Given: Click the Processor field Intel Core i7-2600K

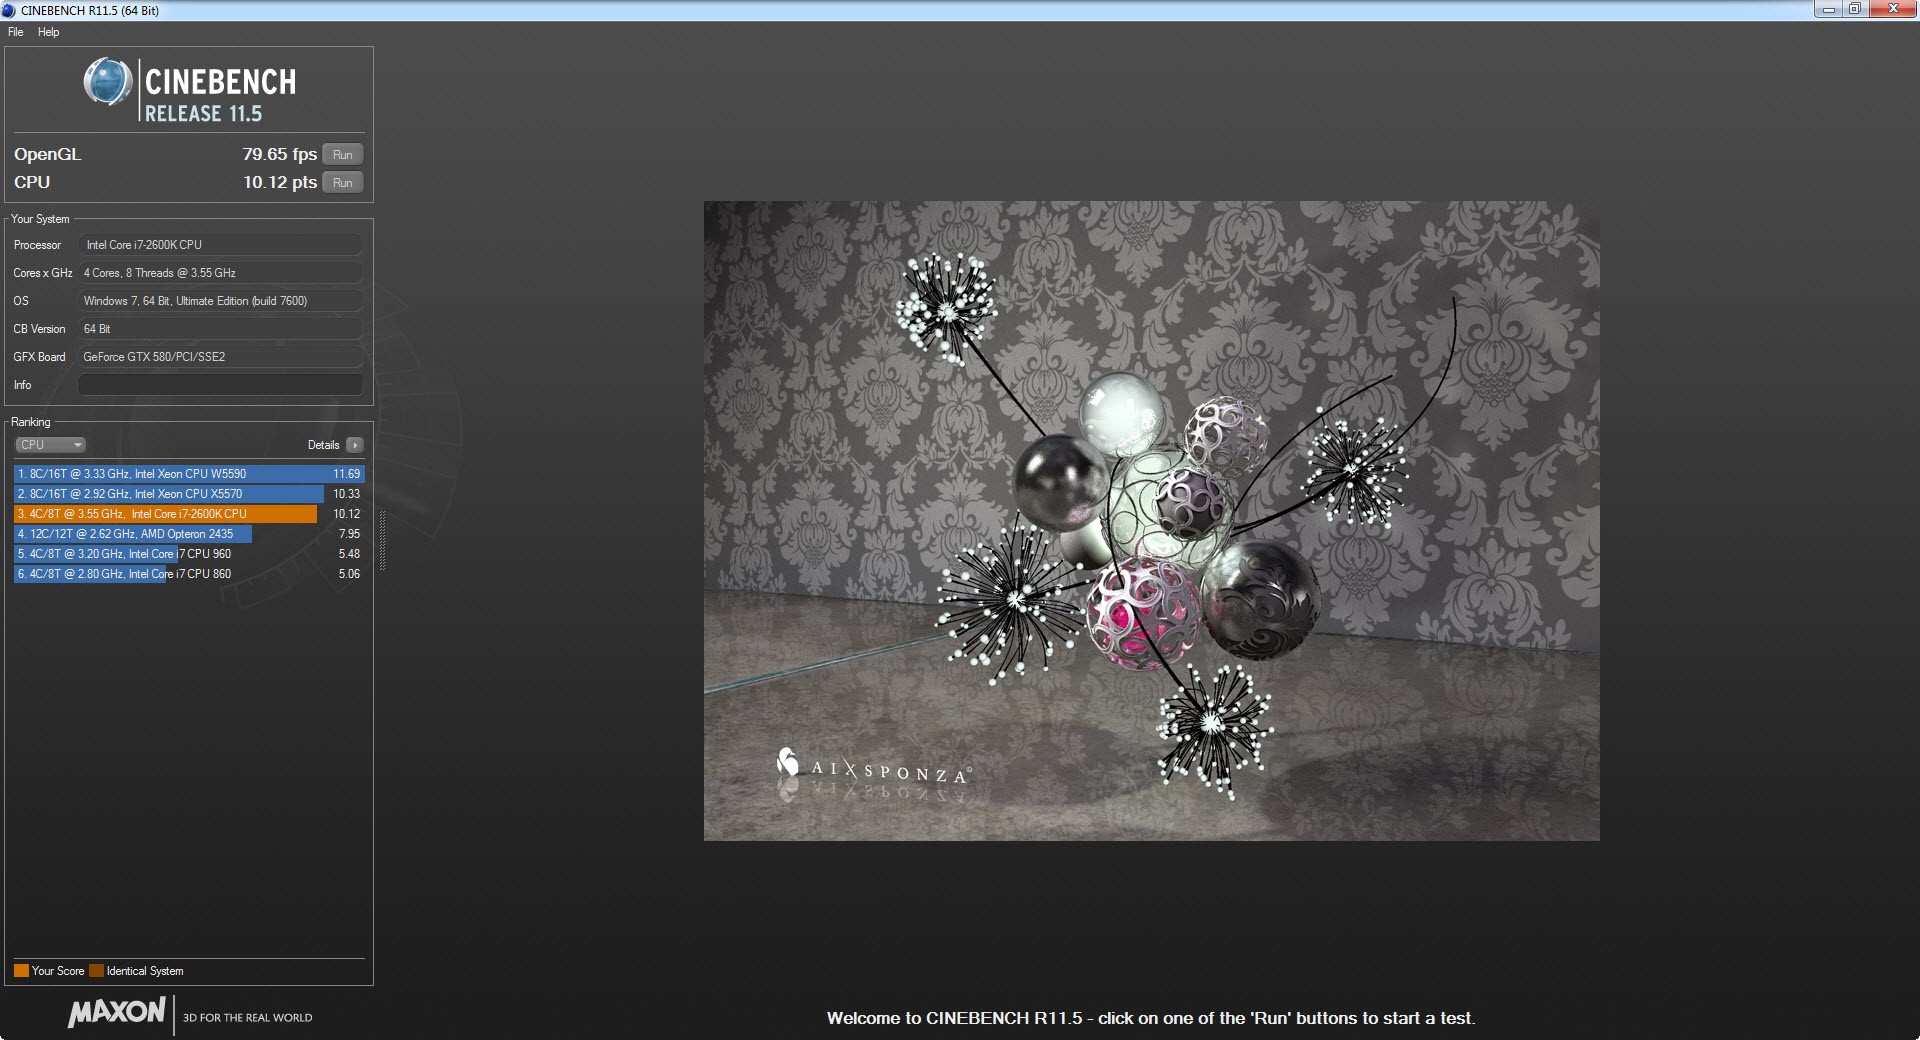Looking at the screenshot, I should pos(220,245).
